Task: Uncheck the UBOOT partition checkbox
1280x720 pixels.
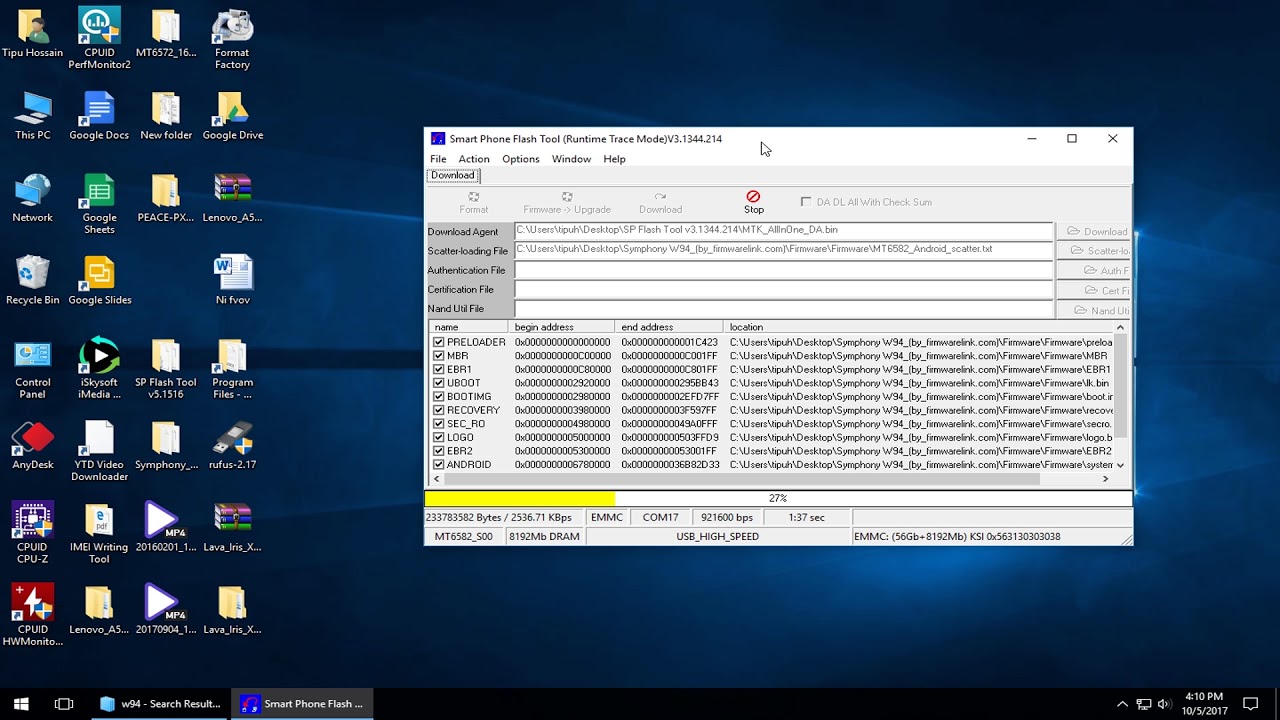Action: [438, 383]
